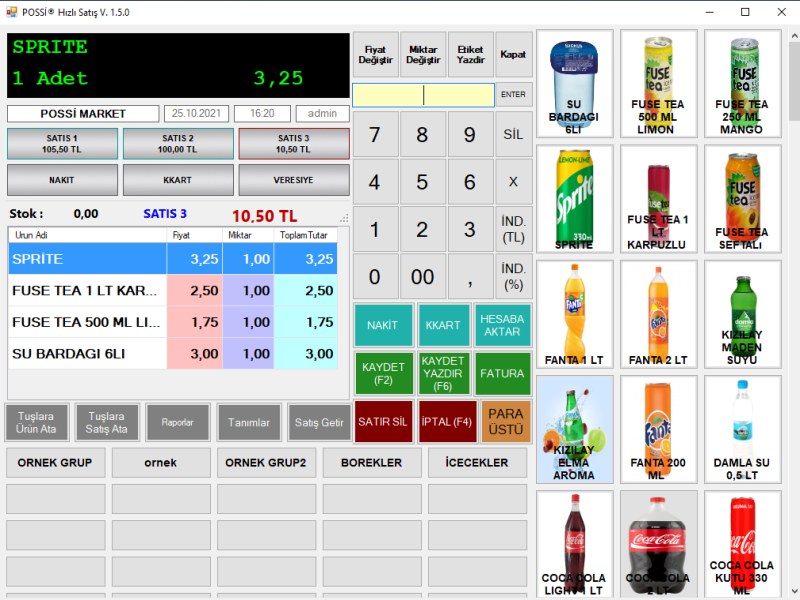Image resolution: width=800 pixels, height=600 pixels.
Task: Focus the yellow barcode entry field
Action: tap(423, 95)
